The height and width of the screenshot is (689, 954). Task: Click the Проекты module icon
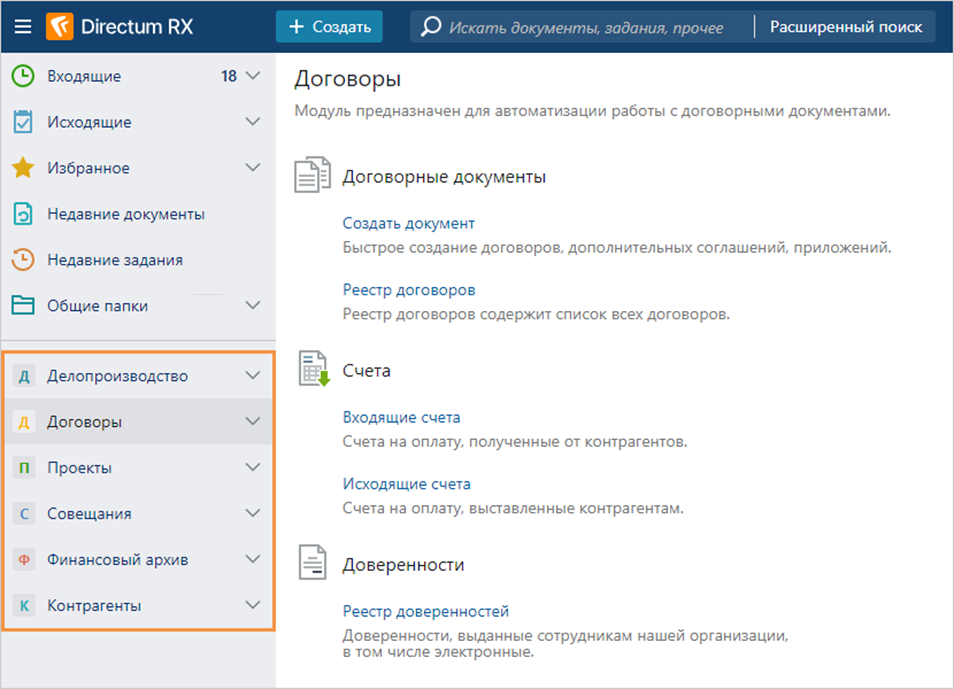click(24, 468)
